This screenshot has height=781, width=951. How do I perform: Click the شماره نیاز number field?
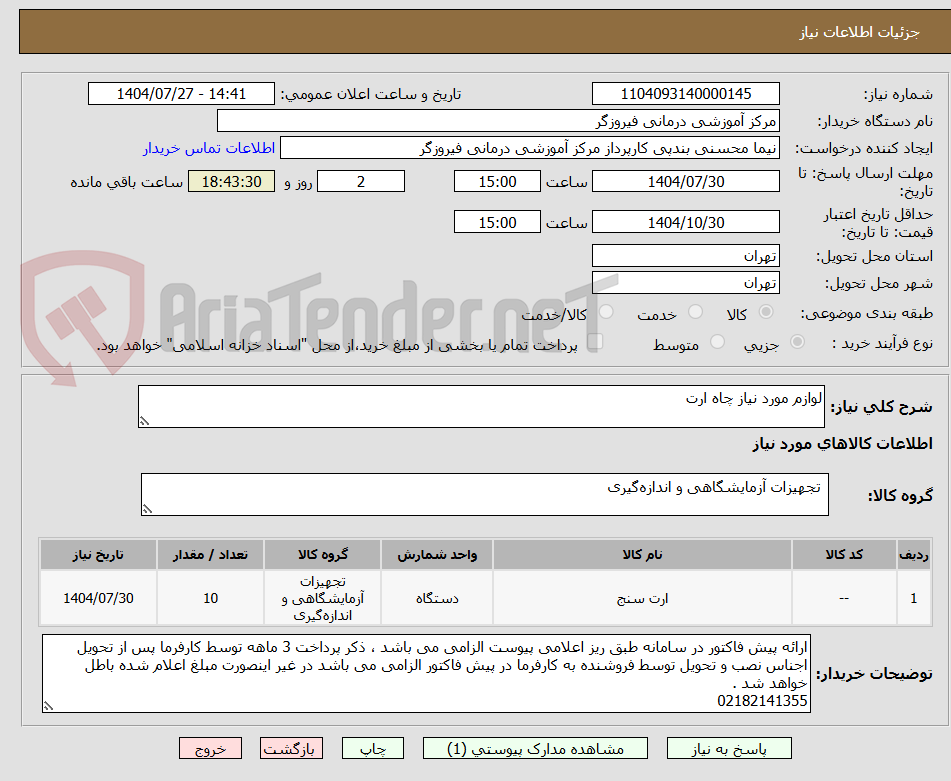[x=685, y=94]
